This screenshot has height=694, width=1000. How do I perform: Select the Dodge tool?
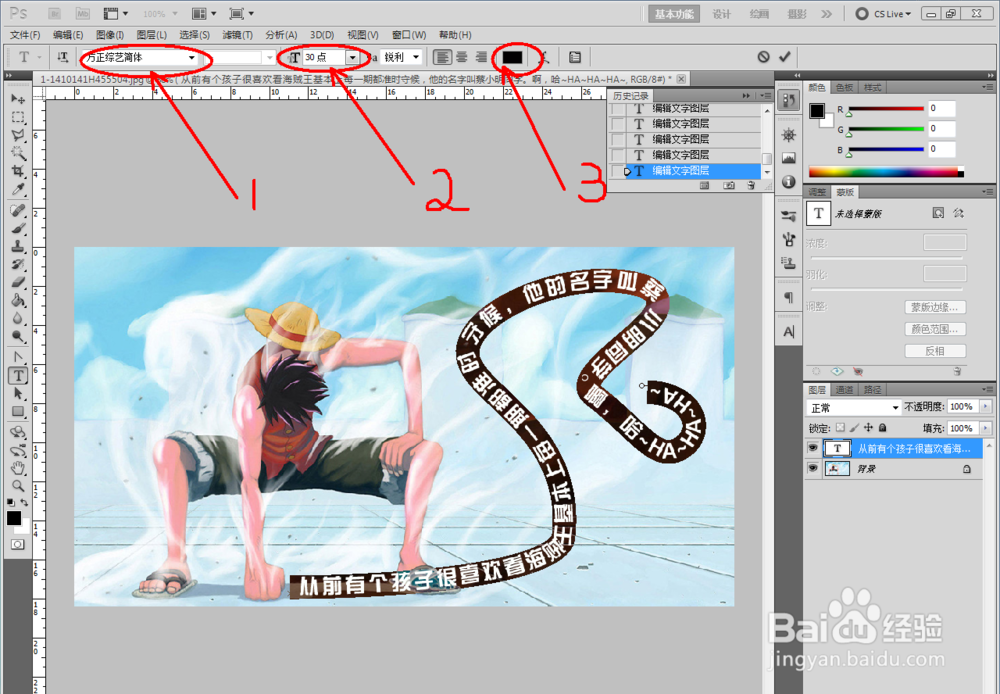click(18, 336)
